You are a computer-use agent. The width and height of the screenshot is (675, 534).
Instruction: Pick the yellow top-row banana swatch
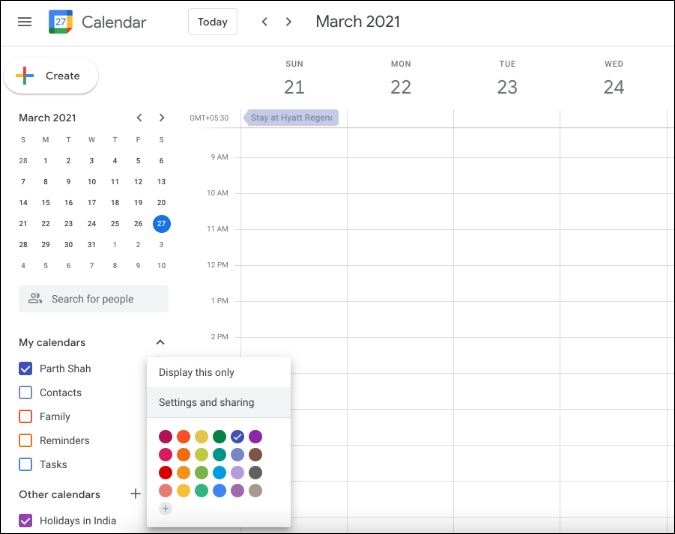201,436
